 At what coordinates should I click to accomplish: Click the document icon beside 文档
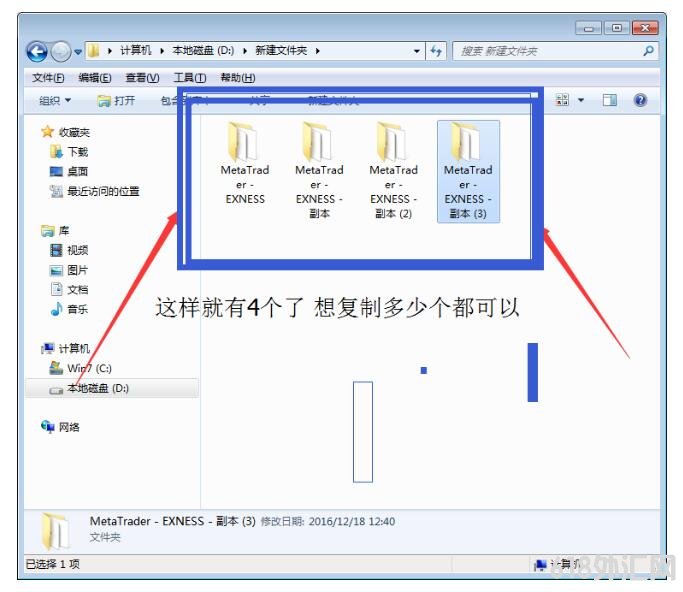56,289
